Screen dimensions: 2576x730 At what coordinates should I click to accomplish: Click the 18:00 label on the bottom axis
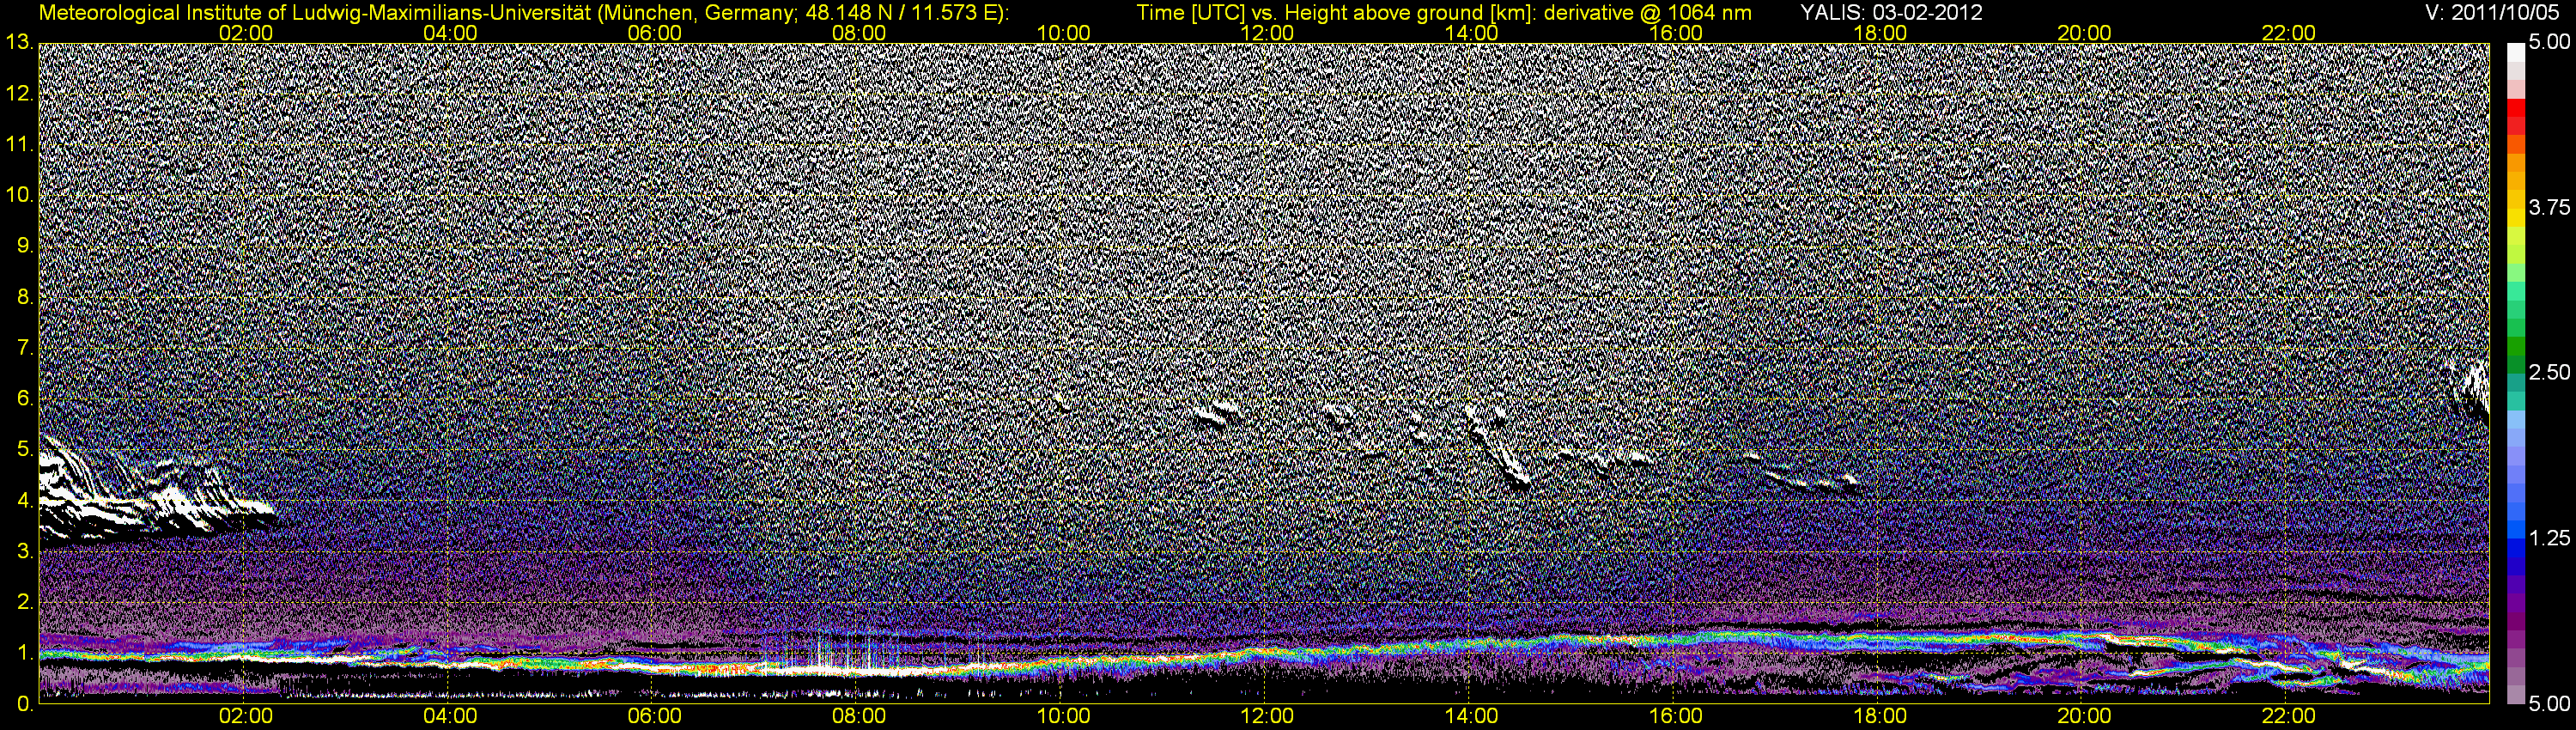1880,716
